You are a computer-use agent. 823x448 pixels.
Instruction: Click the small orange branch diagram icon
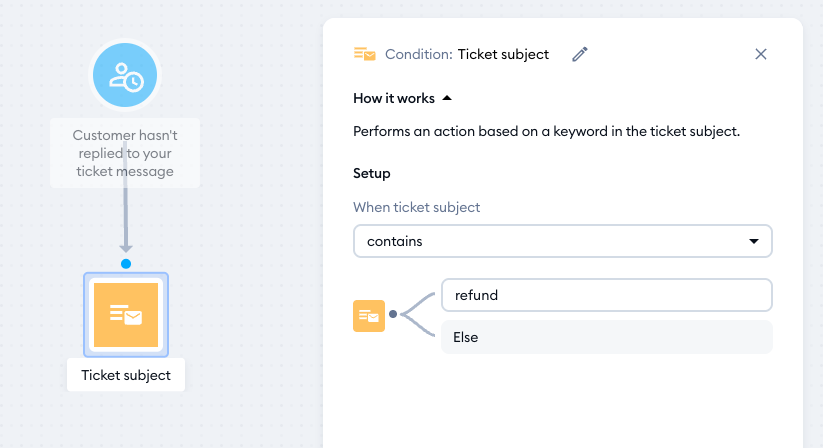369,316
